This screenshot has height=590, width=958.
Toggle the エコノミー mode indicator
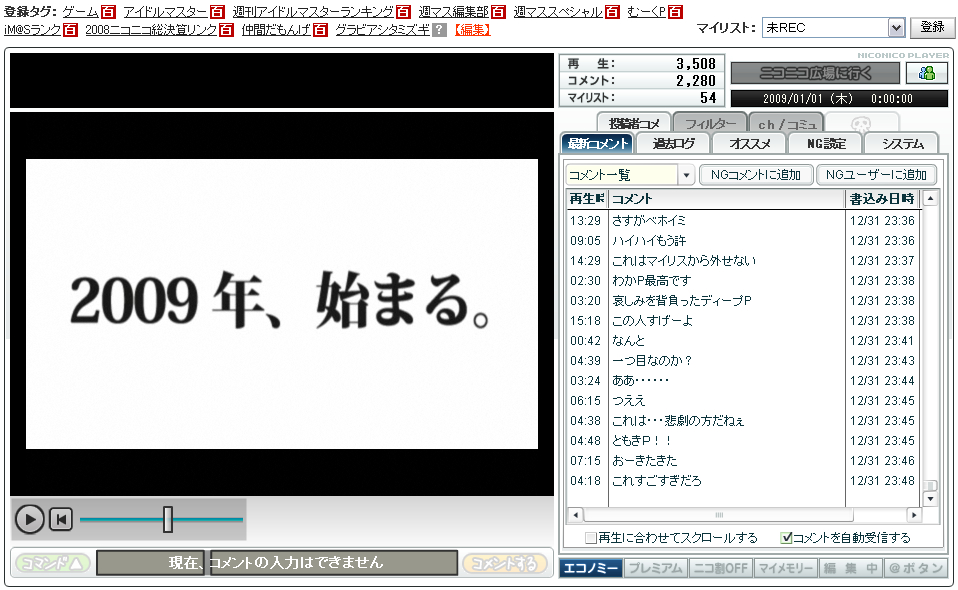590,568
